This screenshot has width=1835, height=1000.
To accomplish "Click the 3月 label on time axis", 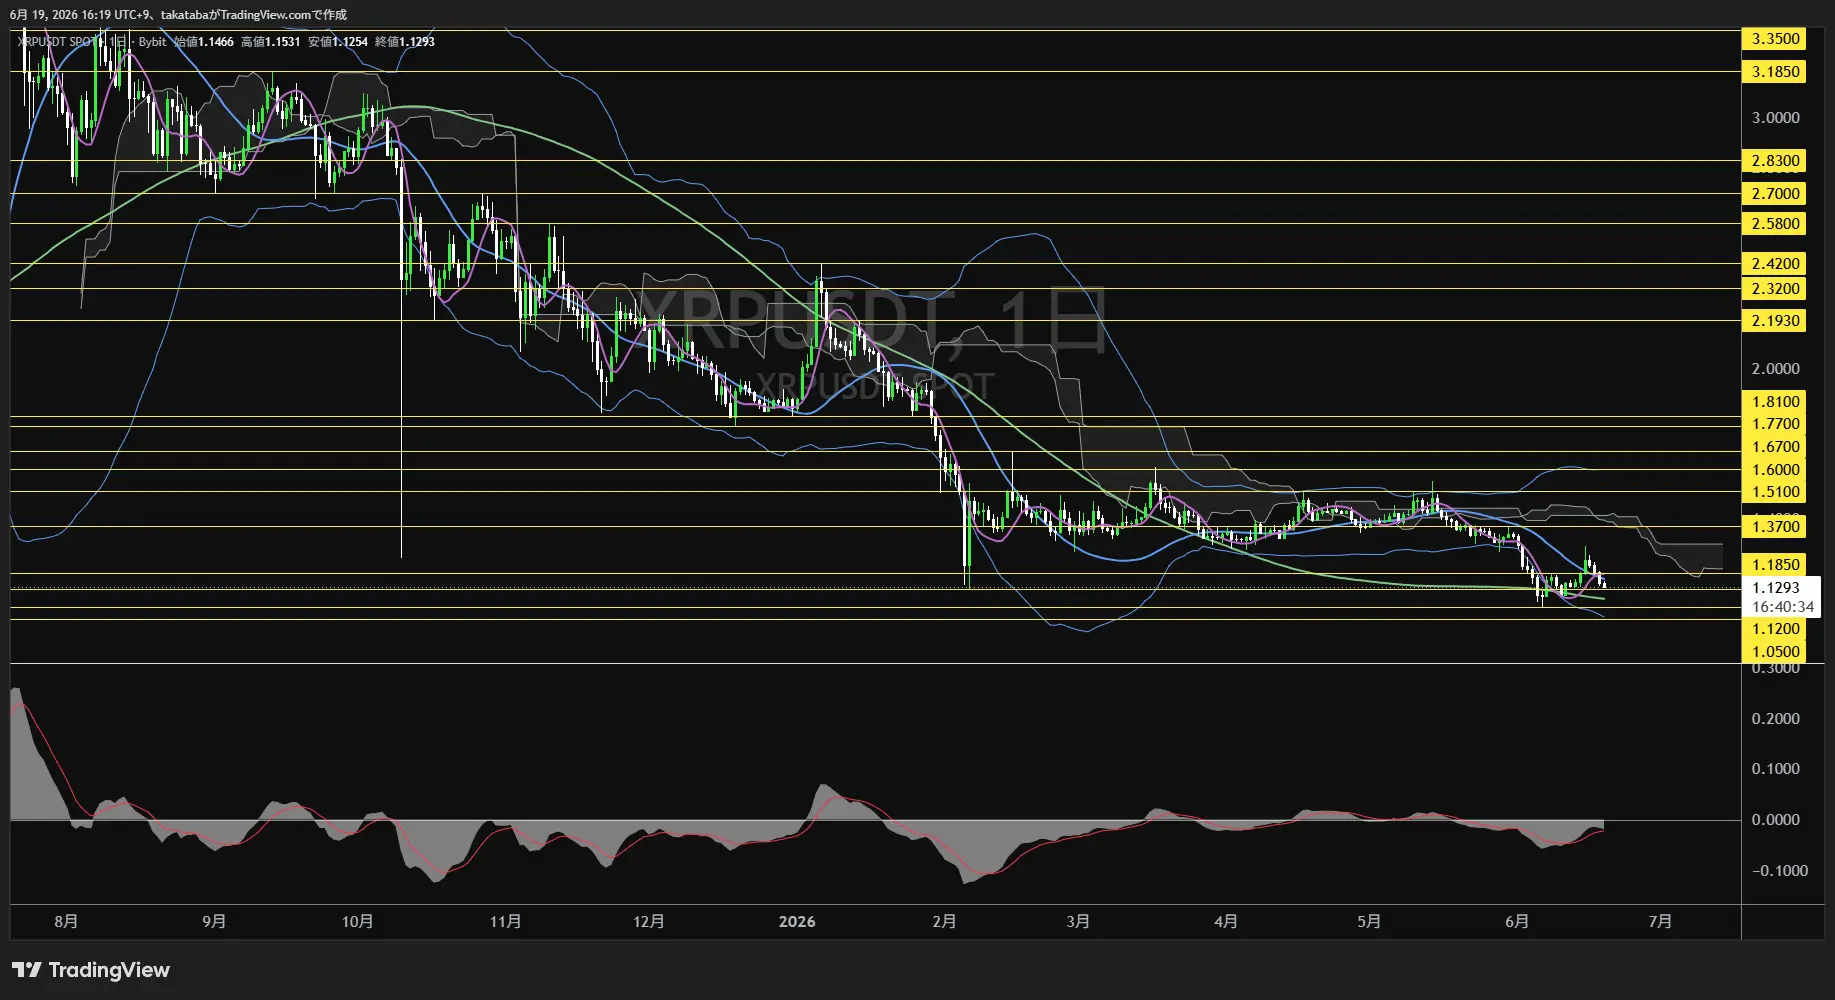I will [1078, 922].
